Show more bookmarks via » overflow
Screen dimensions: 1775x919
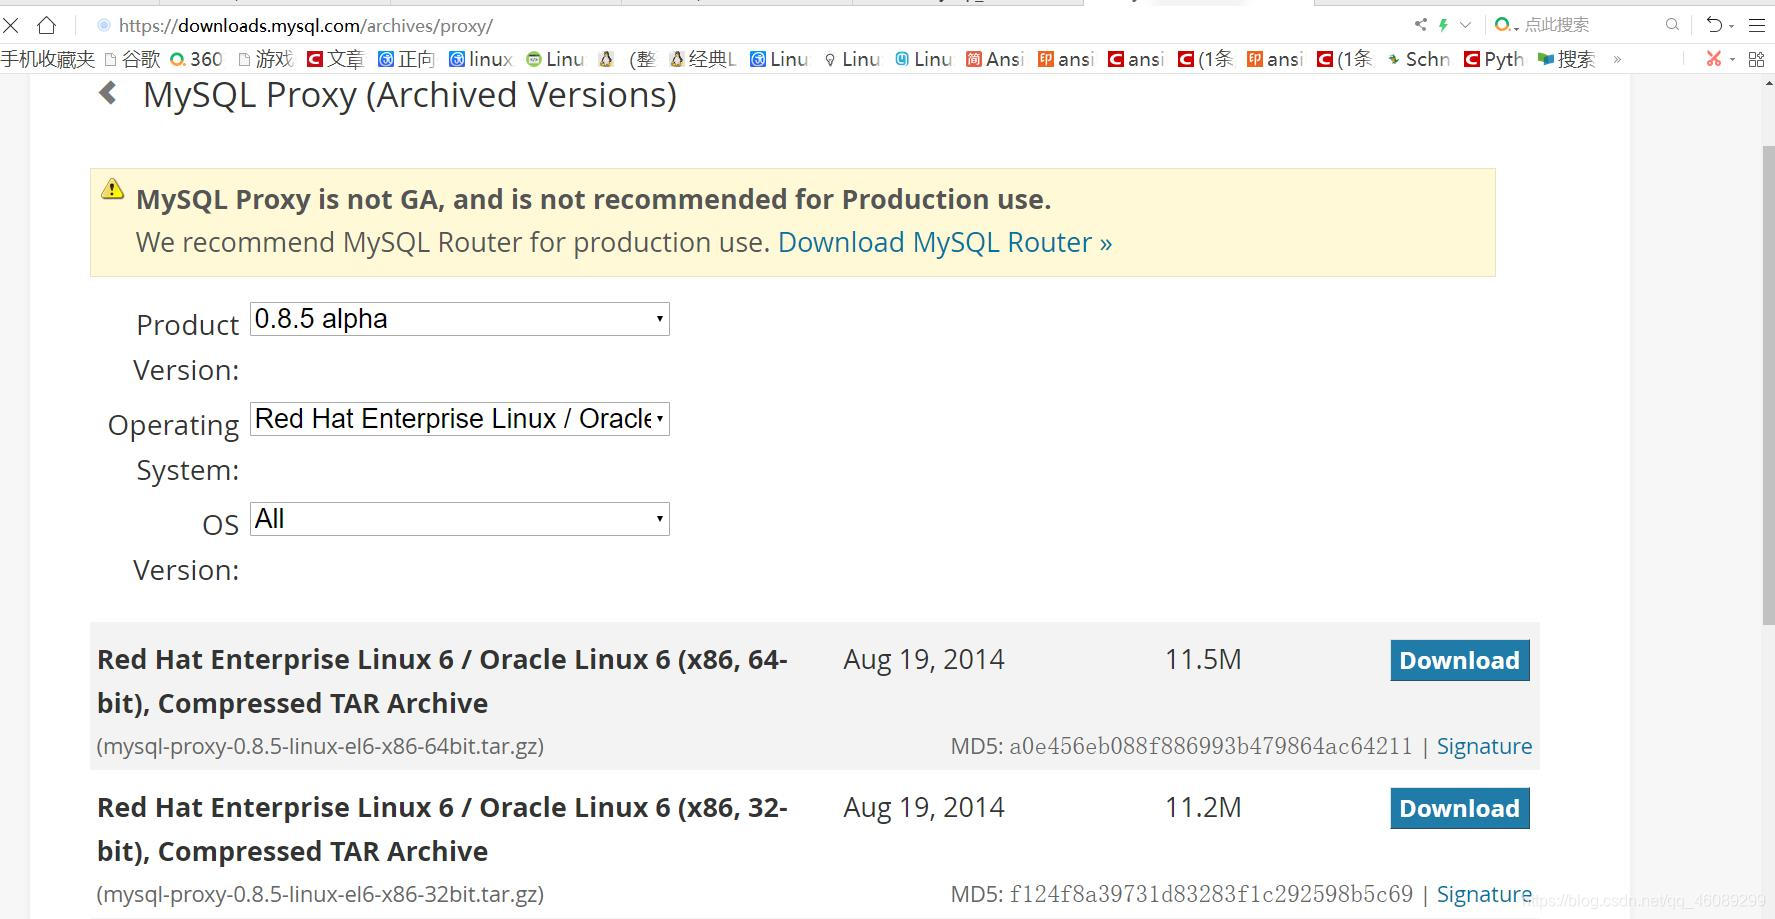click(x=1617, y=59)
